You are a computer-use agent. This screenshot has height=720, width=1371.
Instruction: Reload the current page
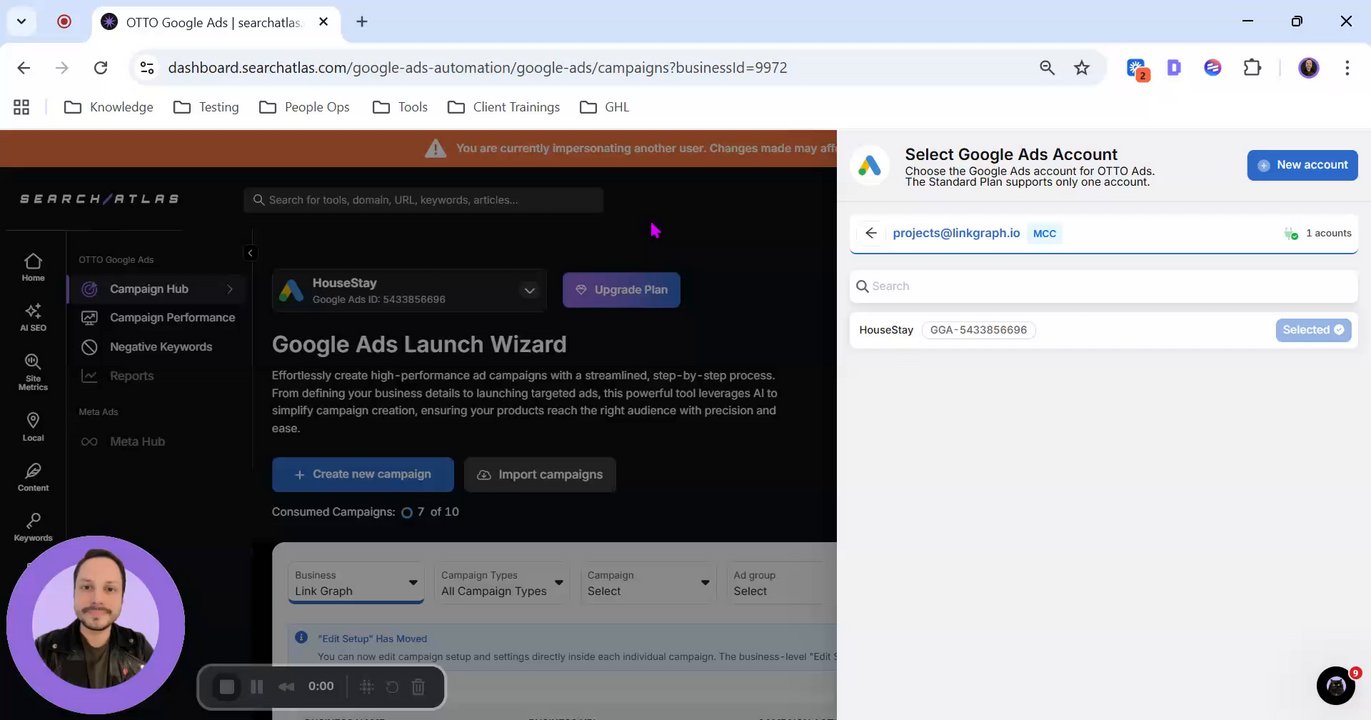100,68
